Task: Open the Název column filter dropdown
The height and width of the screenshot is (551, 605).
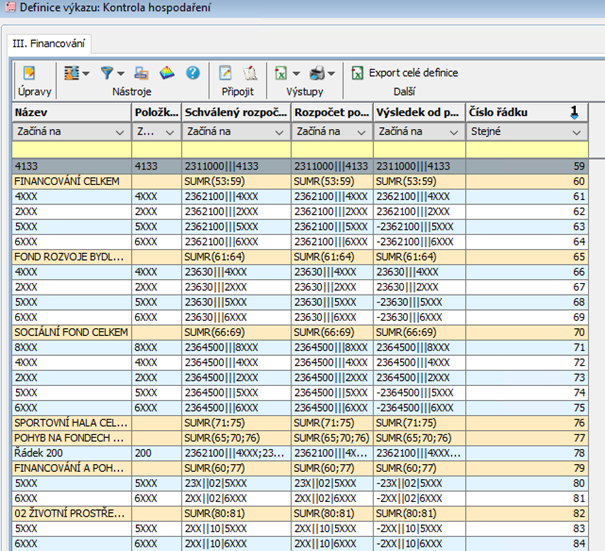Action: pos(121,131)
